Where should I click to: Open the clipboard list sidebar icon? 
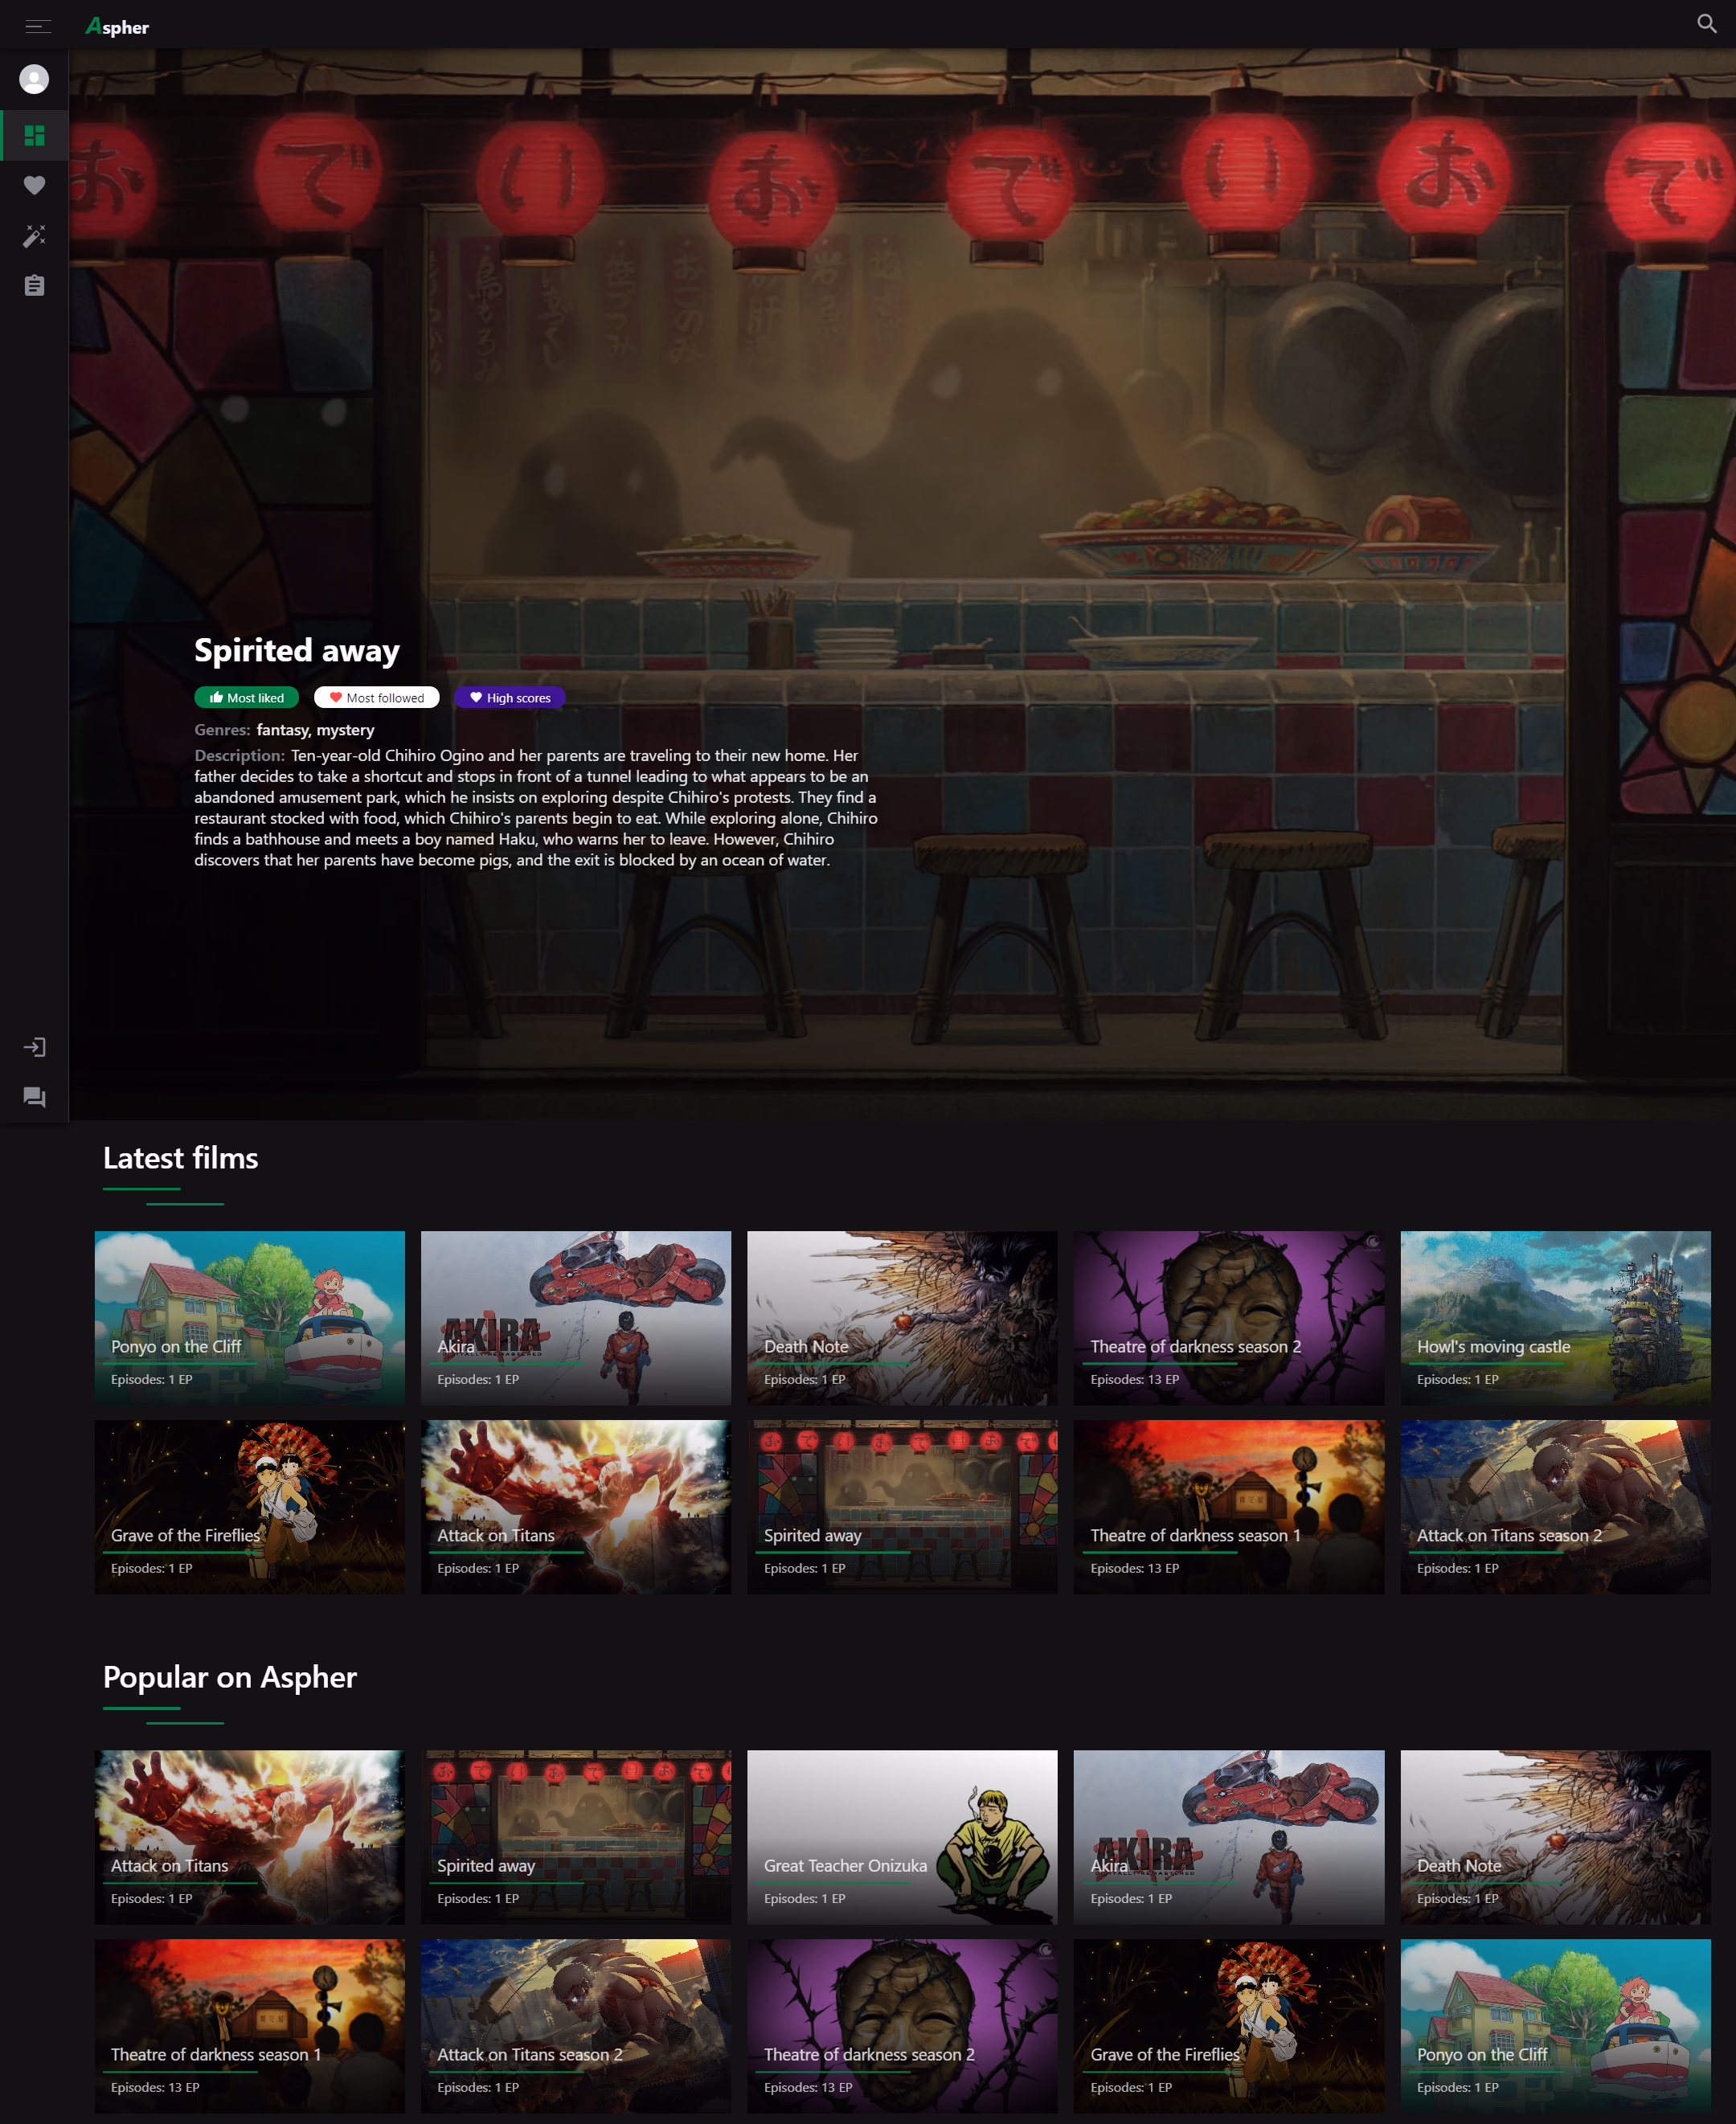(34, 286)
